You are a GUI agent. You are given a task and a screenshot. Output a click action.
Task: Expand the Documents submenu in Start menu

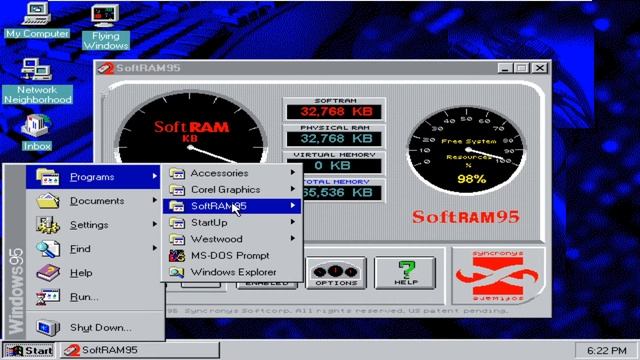point(93,201)
